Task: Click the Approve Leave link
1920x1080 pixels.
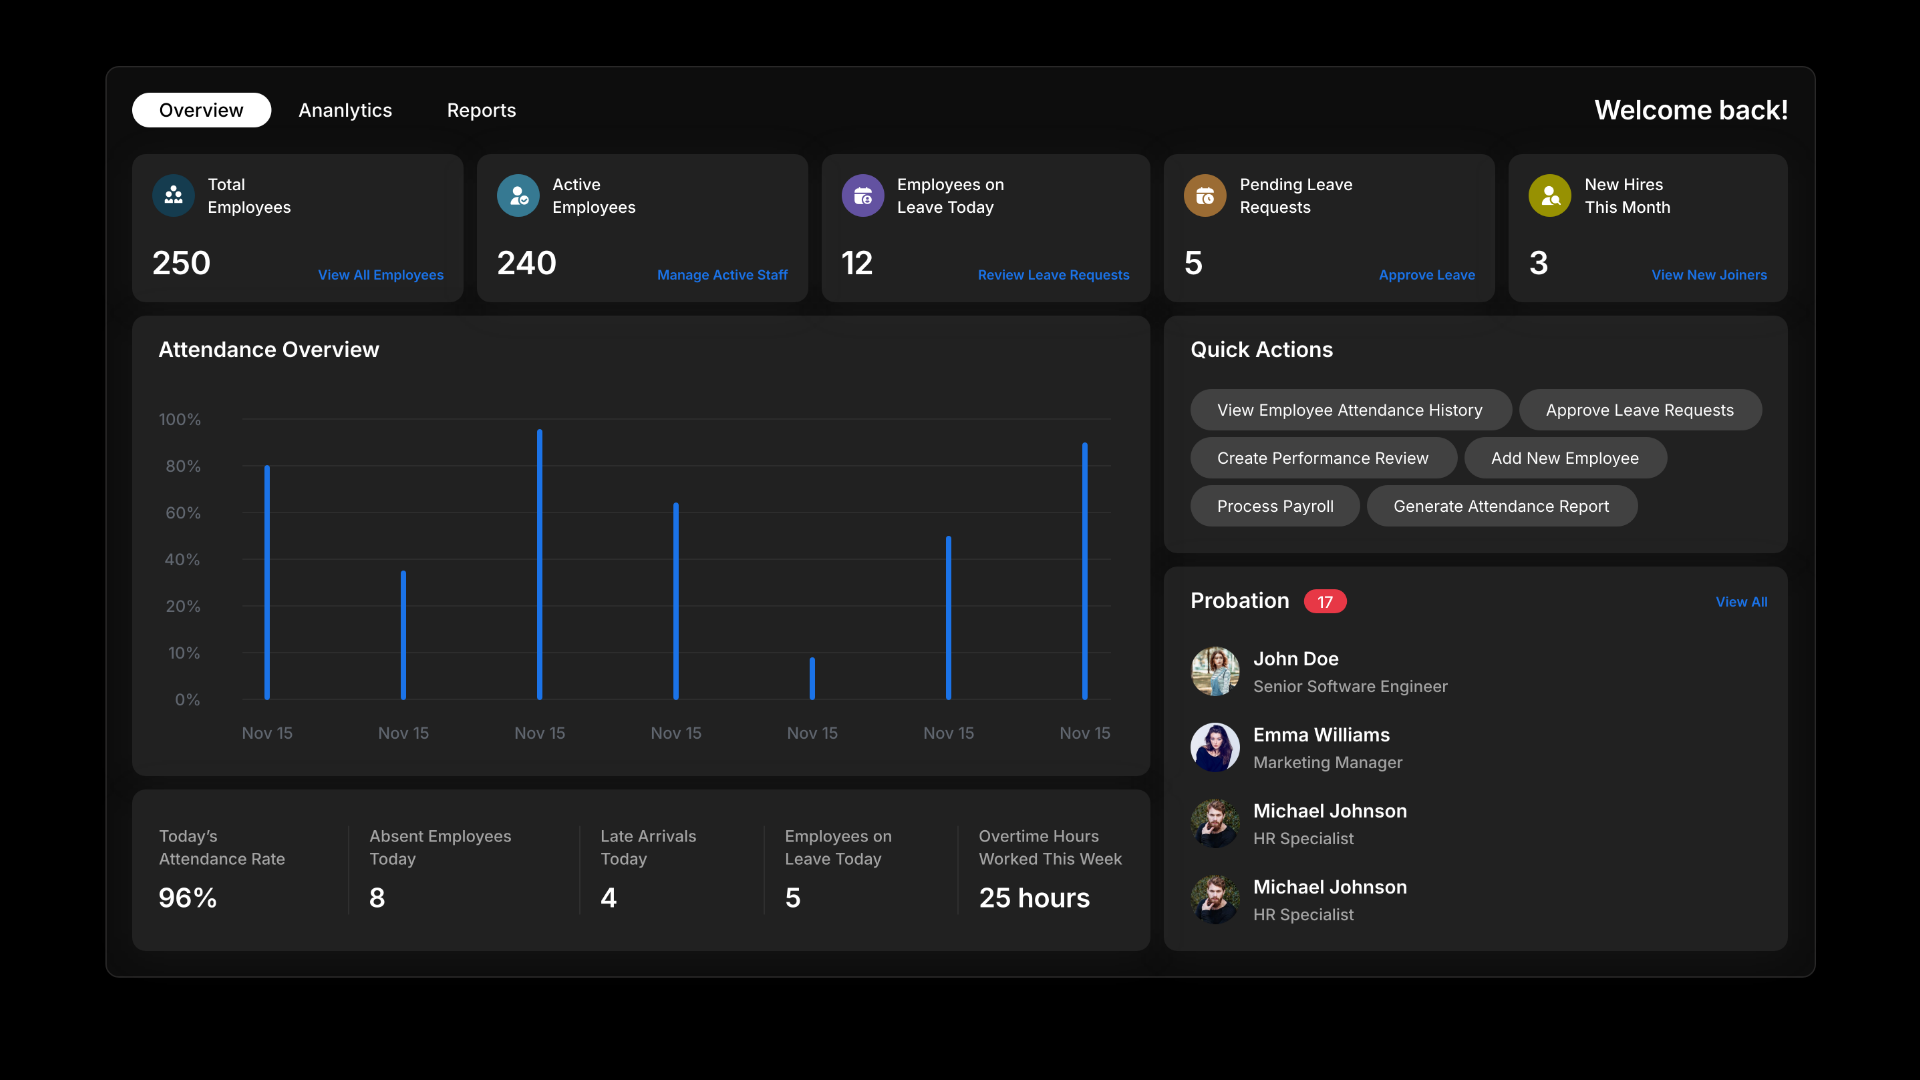Action: pos(1426,275)
